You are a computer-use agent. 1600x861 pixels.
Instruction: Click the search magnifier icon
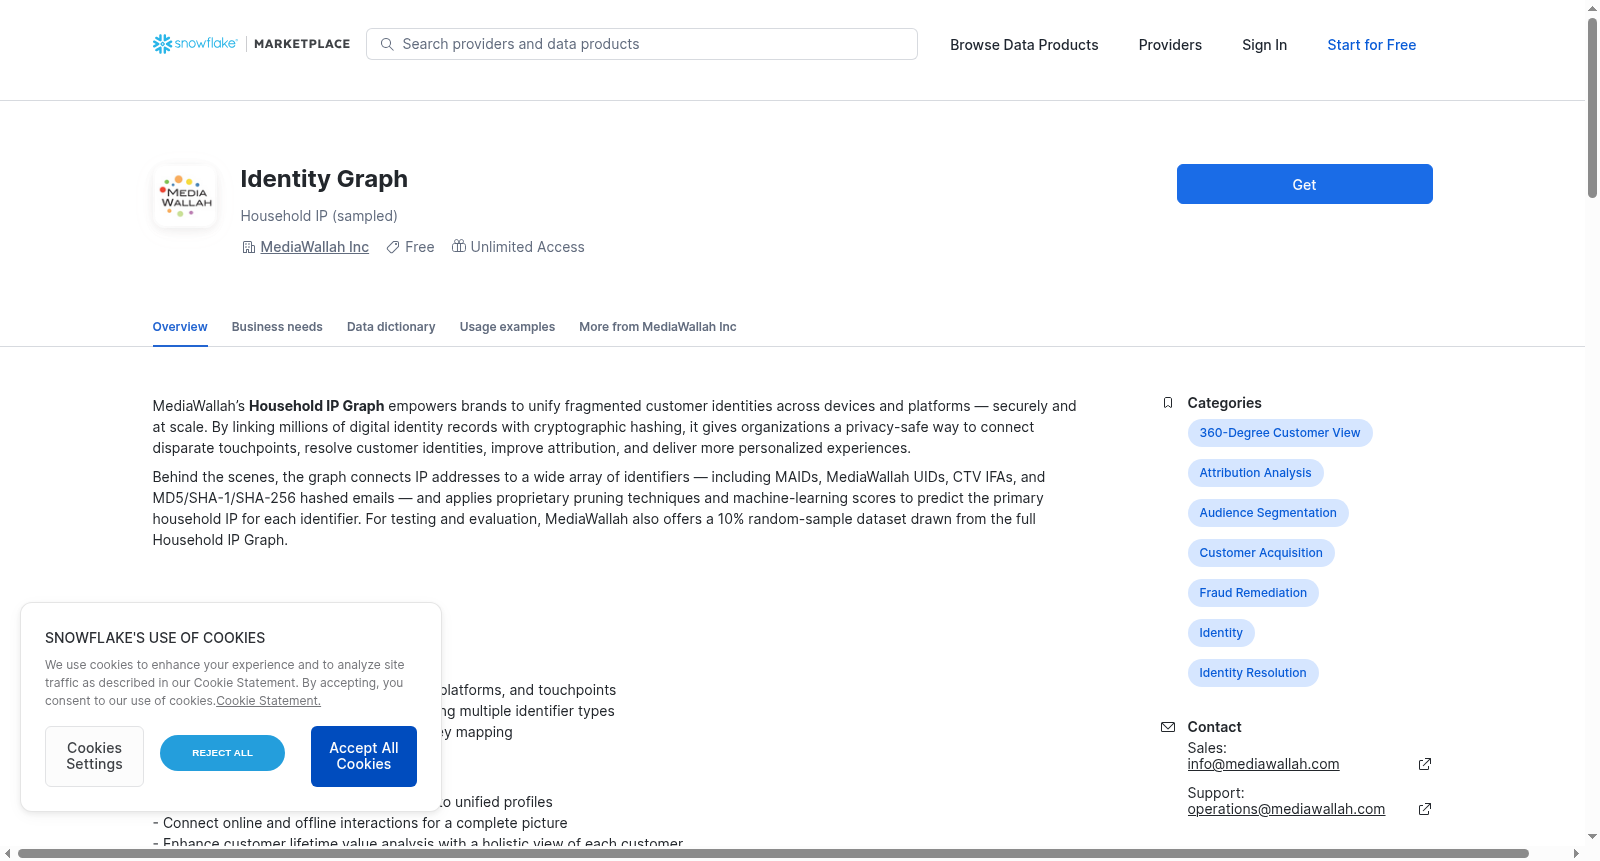pos(387,44)
